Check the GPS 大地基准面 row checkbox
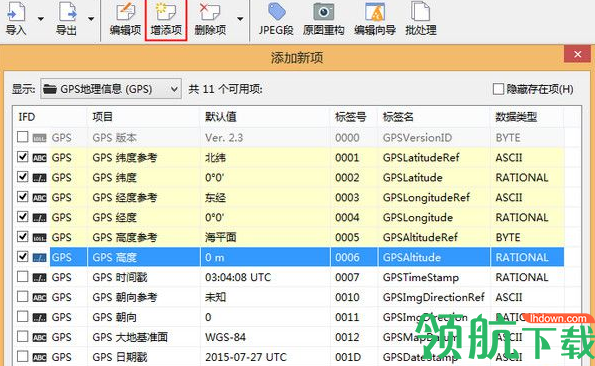The image size is (595, 366). point(23,336)
